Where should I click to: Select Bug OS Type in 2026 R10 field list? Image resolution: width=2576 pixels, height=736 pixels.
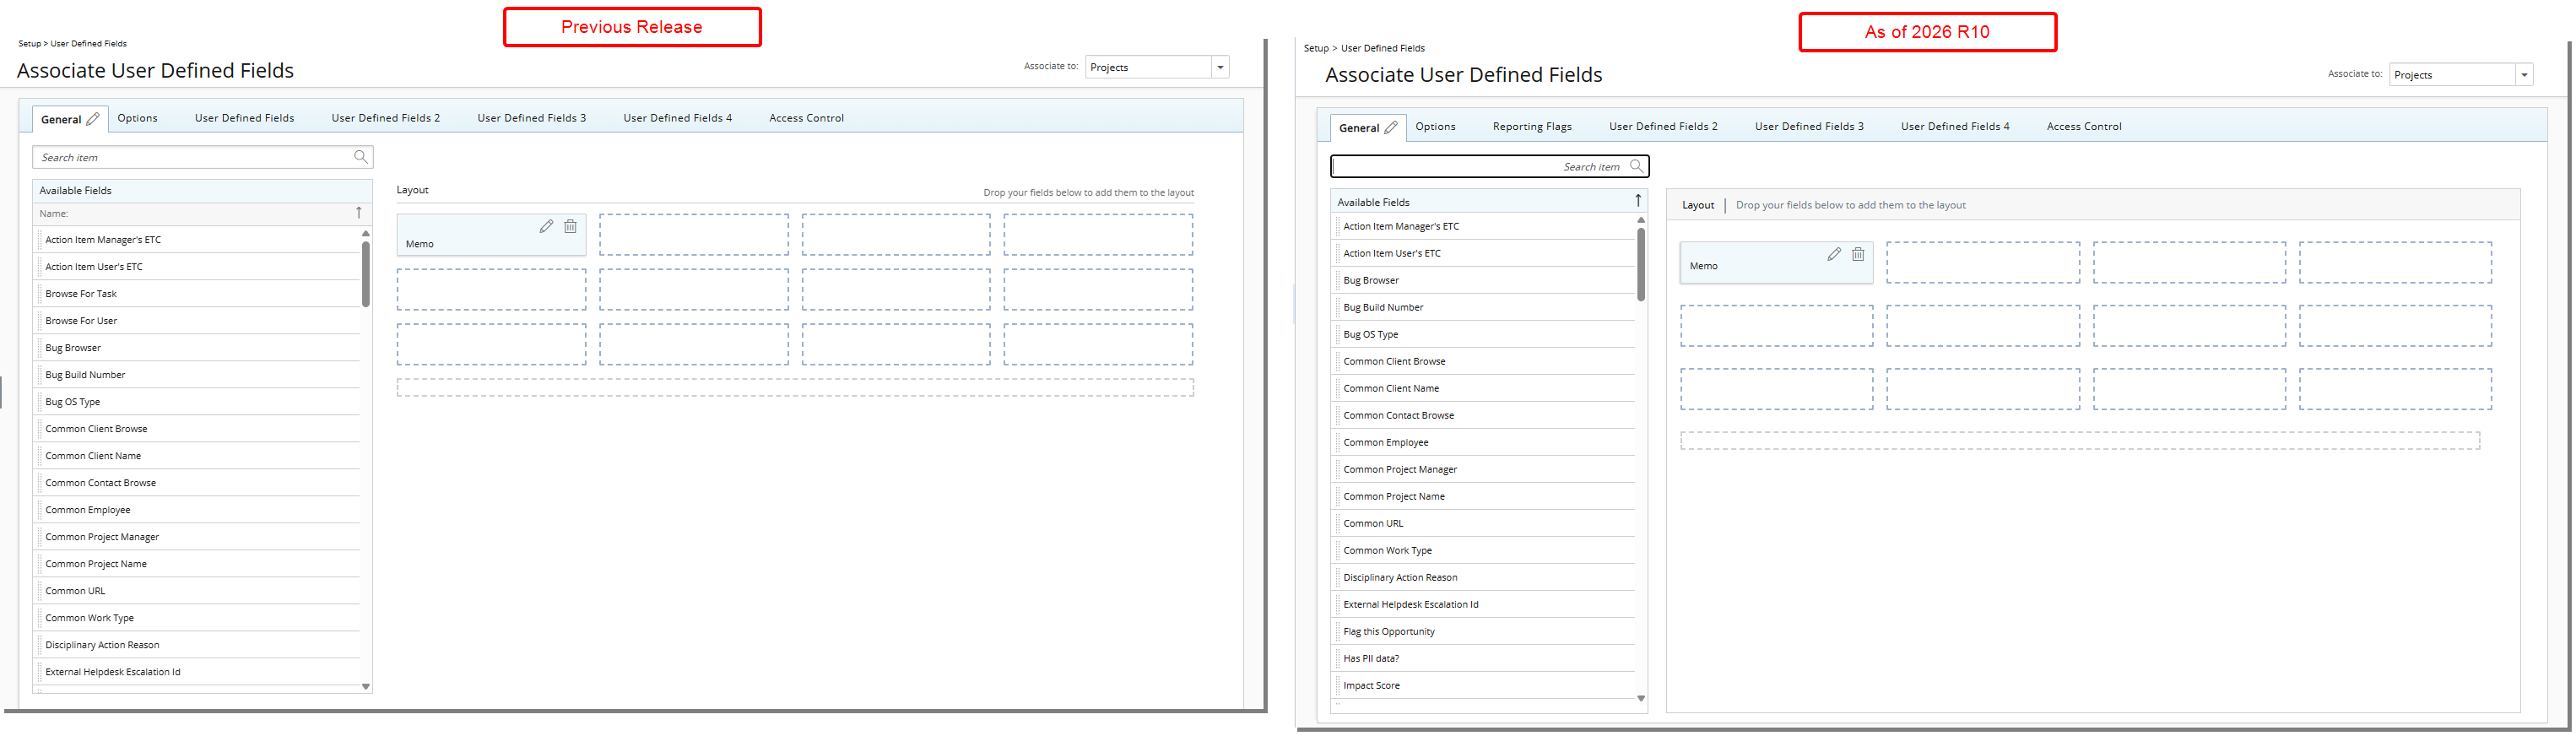click(x=1485, y=334)
